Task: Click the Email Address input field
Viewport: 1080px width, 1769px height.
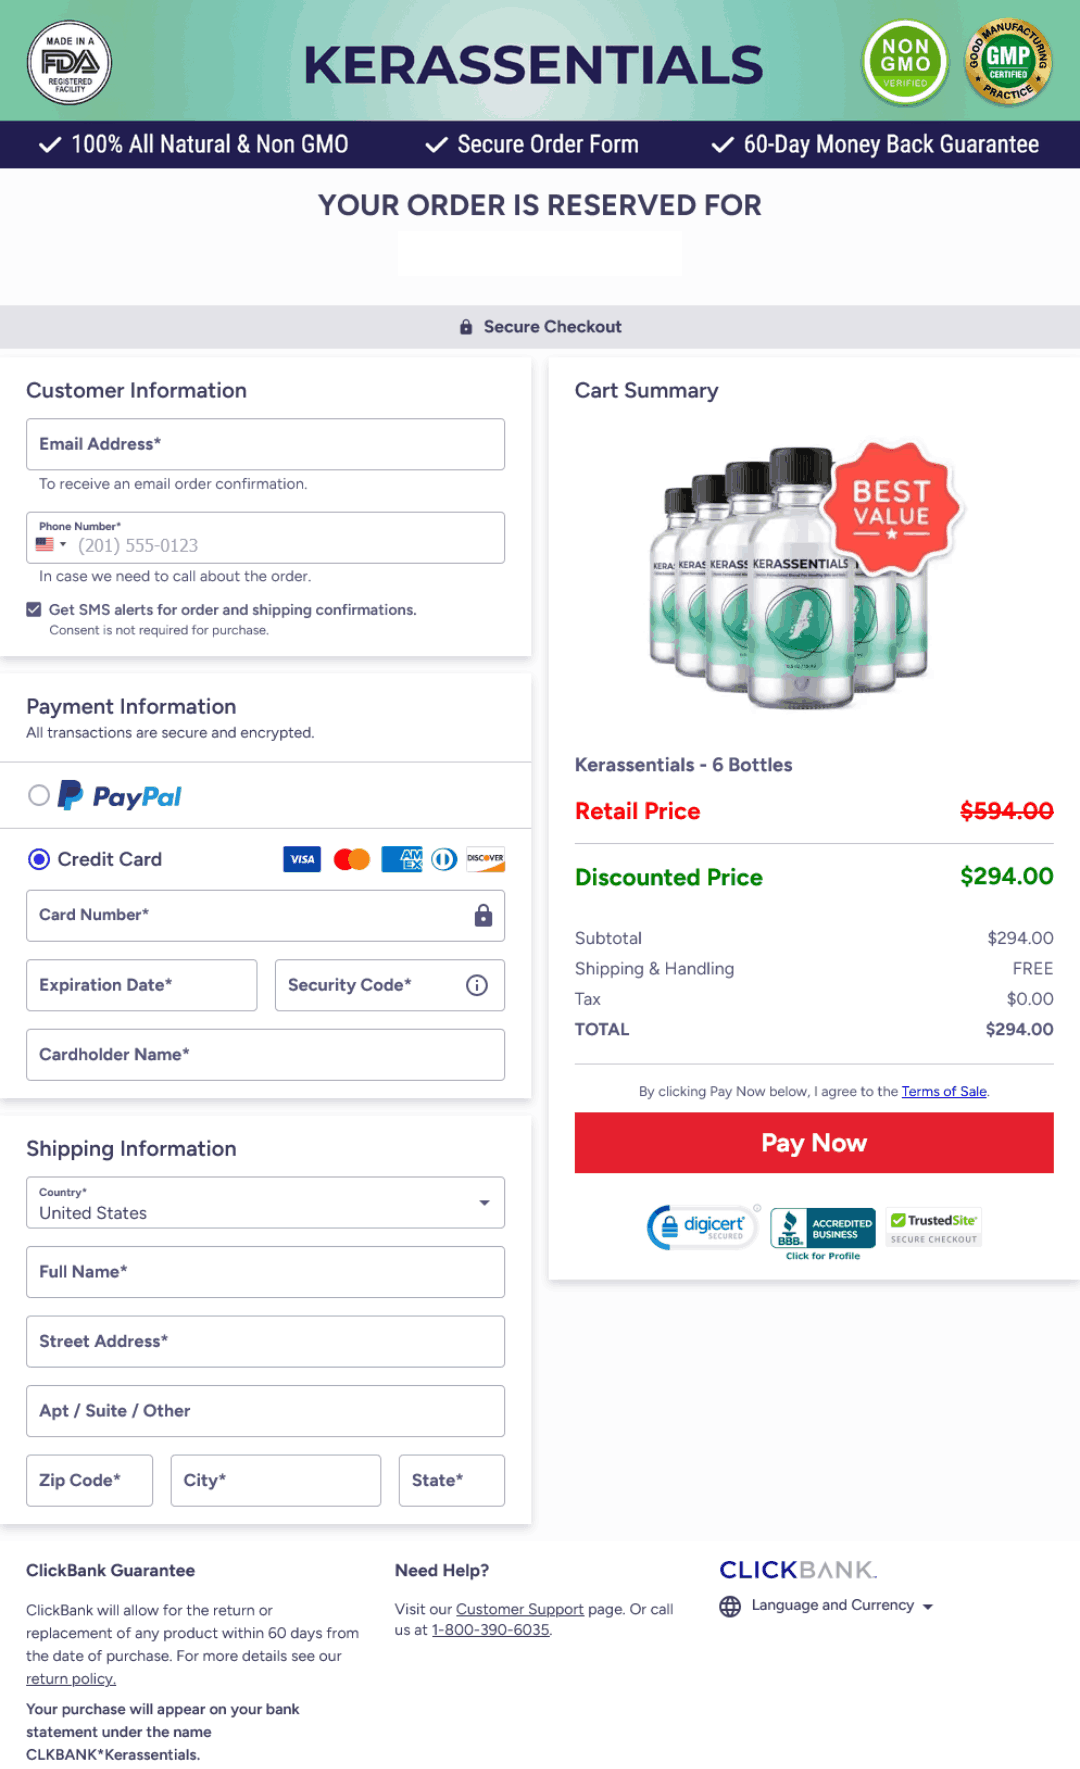Action: pyautogui.click(x=265, y=444)
